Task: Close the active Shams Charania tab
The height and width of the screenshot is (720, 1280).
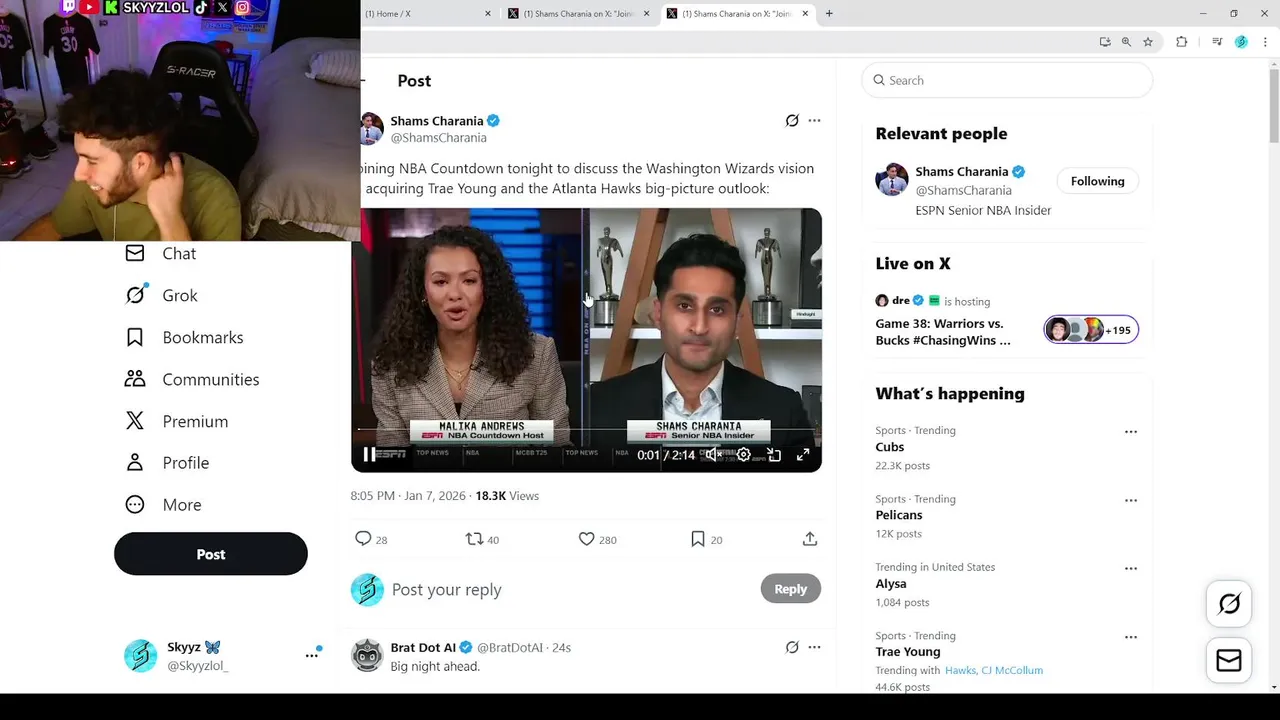Action: (x=805, y=14)
